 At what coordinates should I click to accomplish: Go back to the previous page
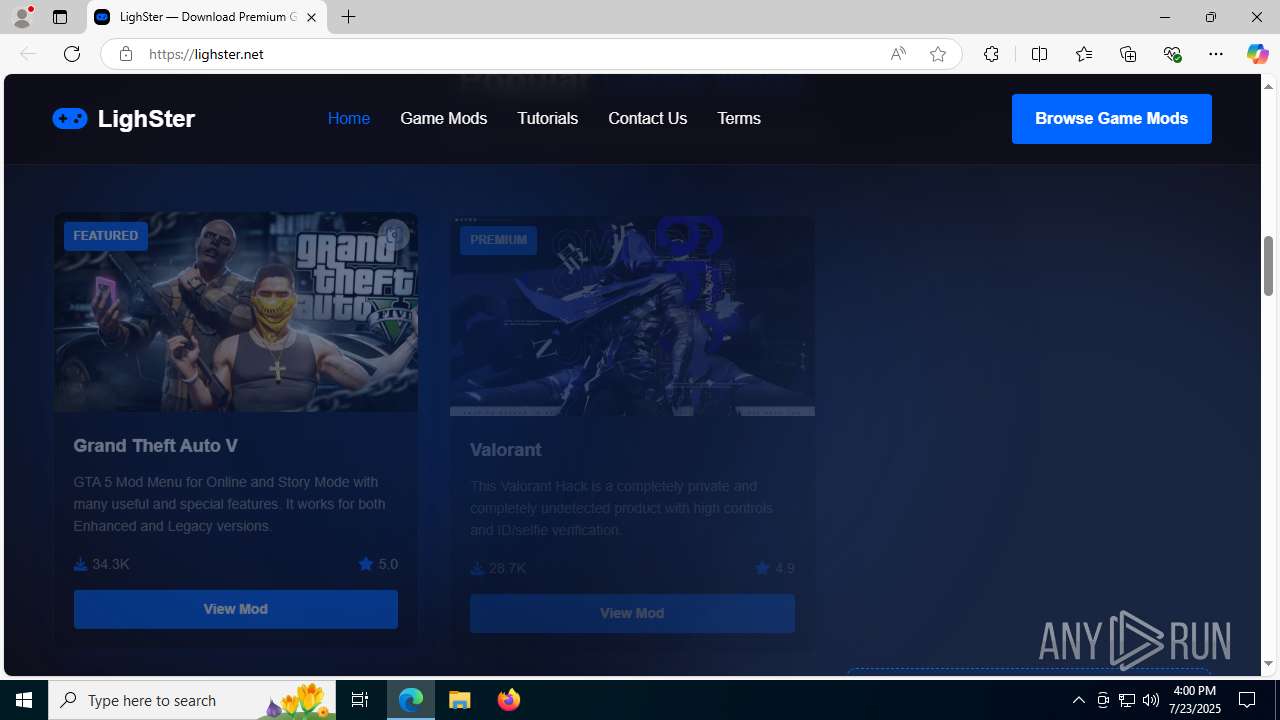28,54
